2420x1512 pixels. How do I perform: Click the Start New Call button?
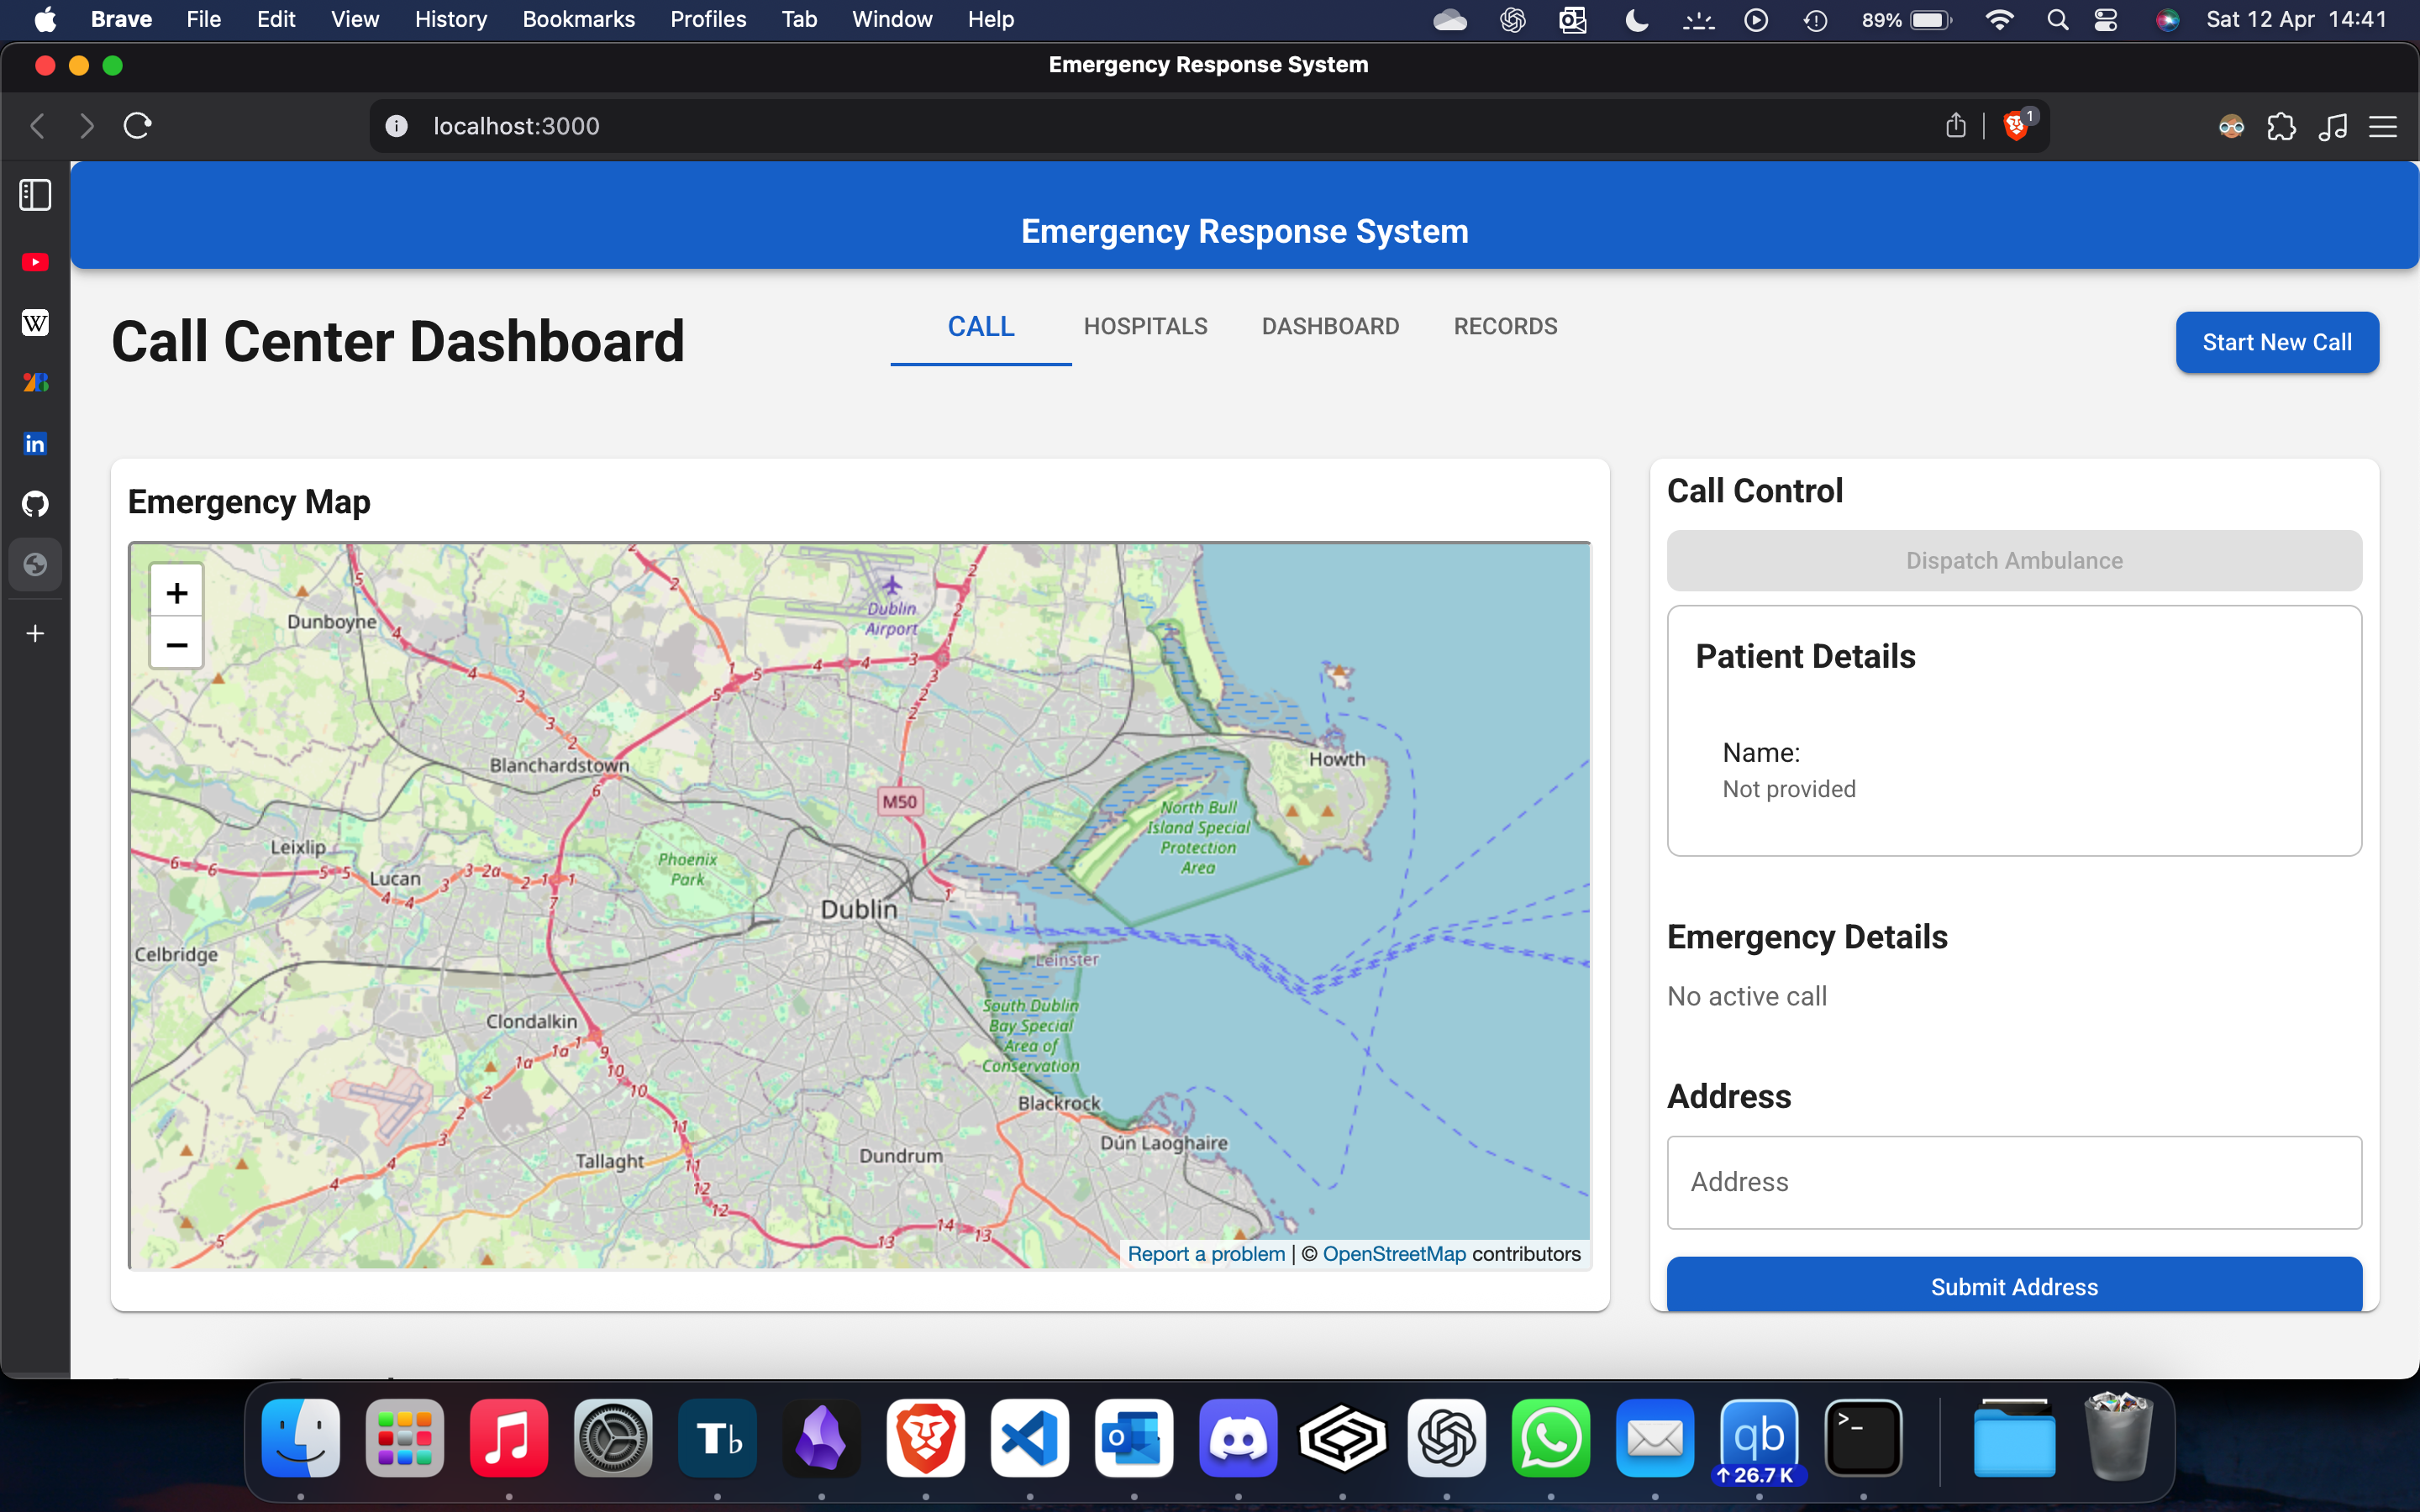click(x=2276, y=342)
